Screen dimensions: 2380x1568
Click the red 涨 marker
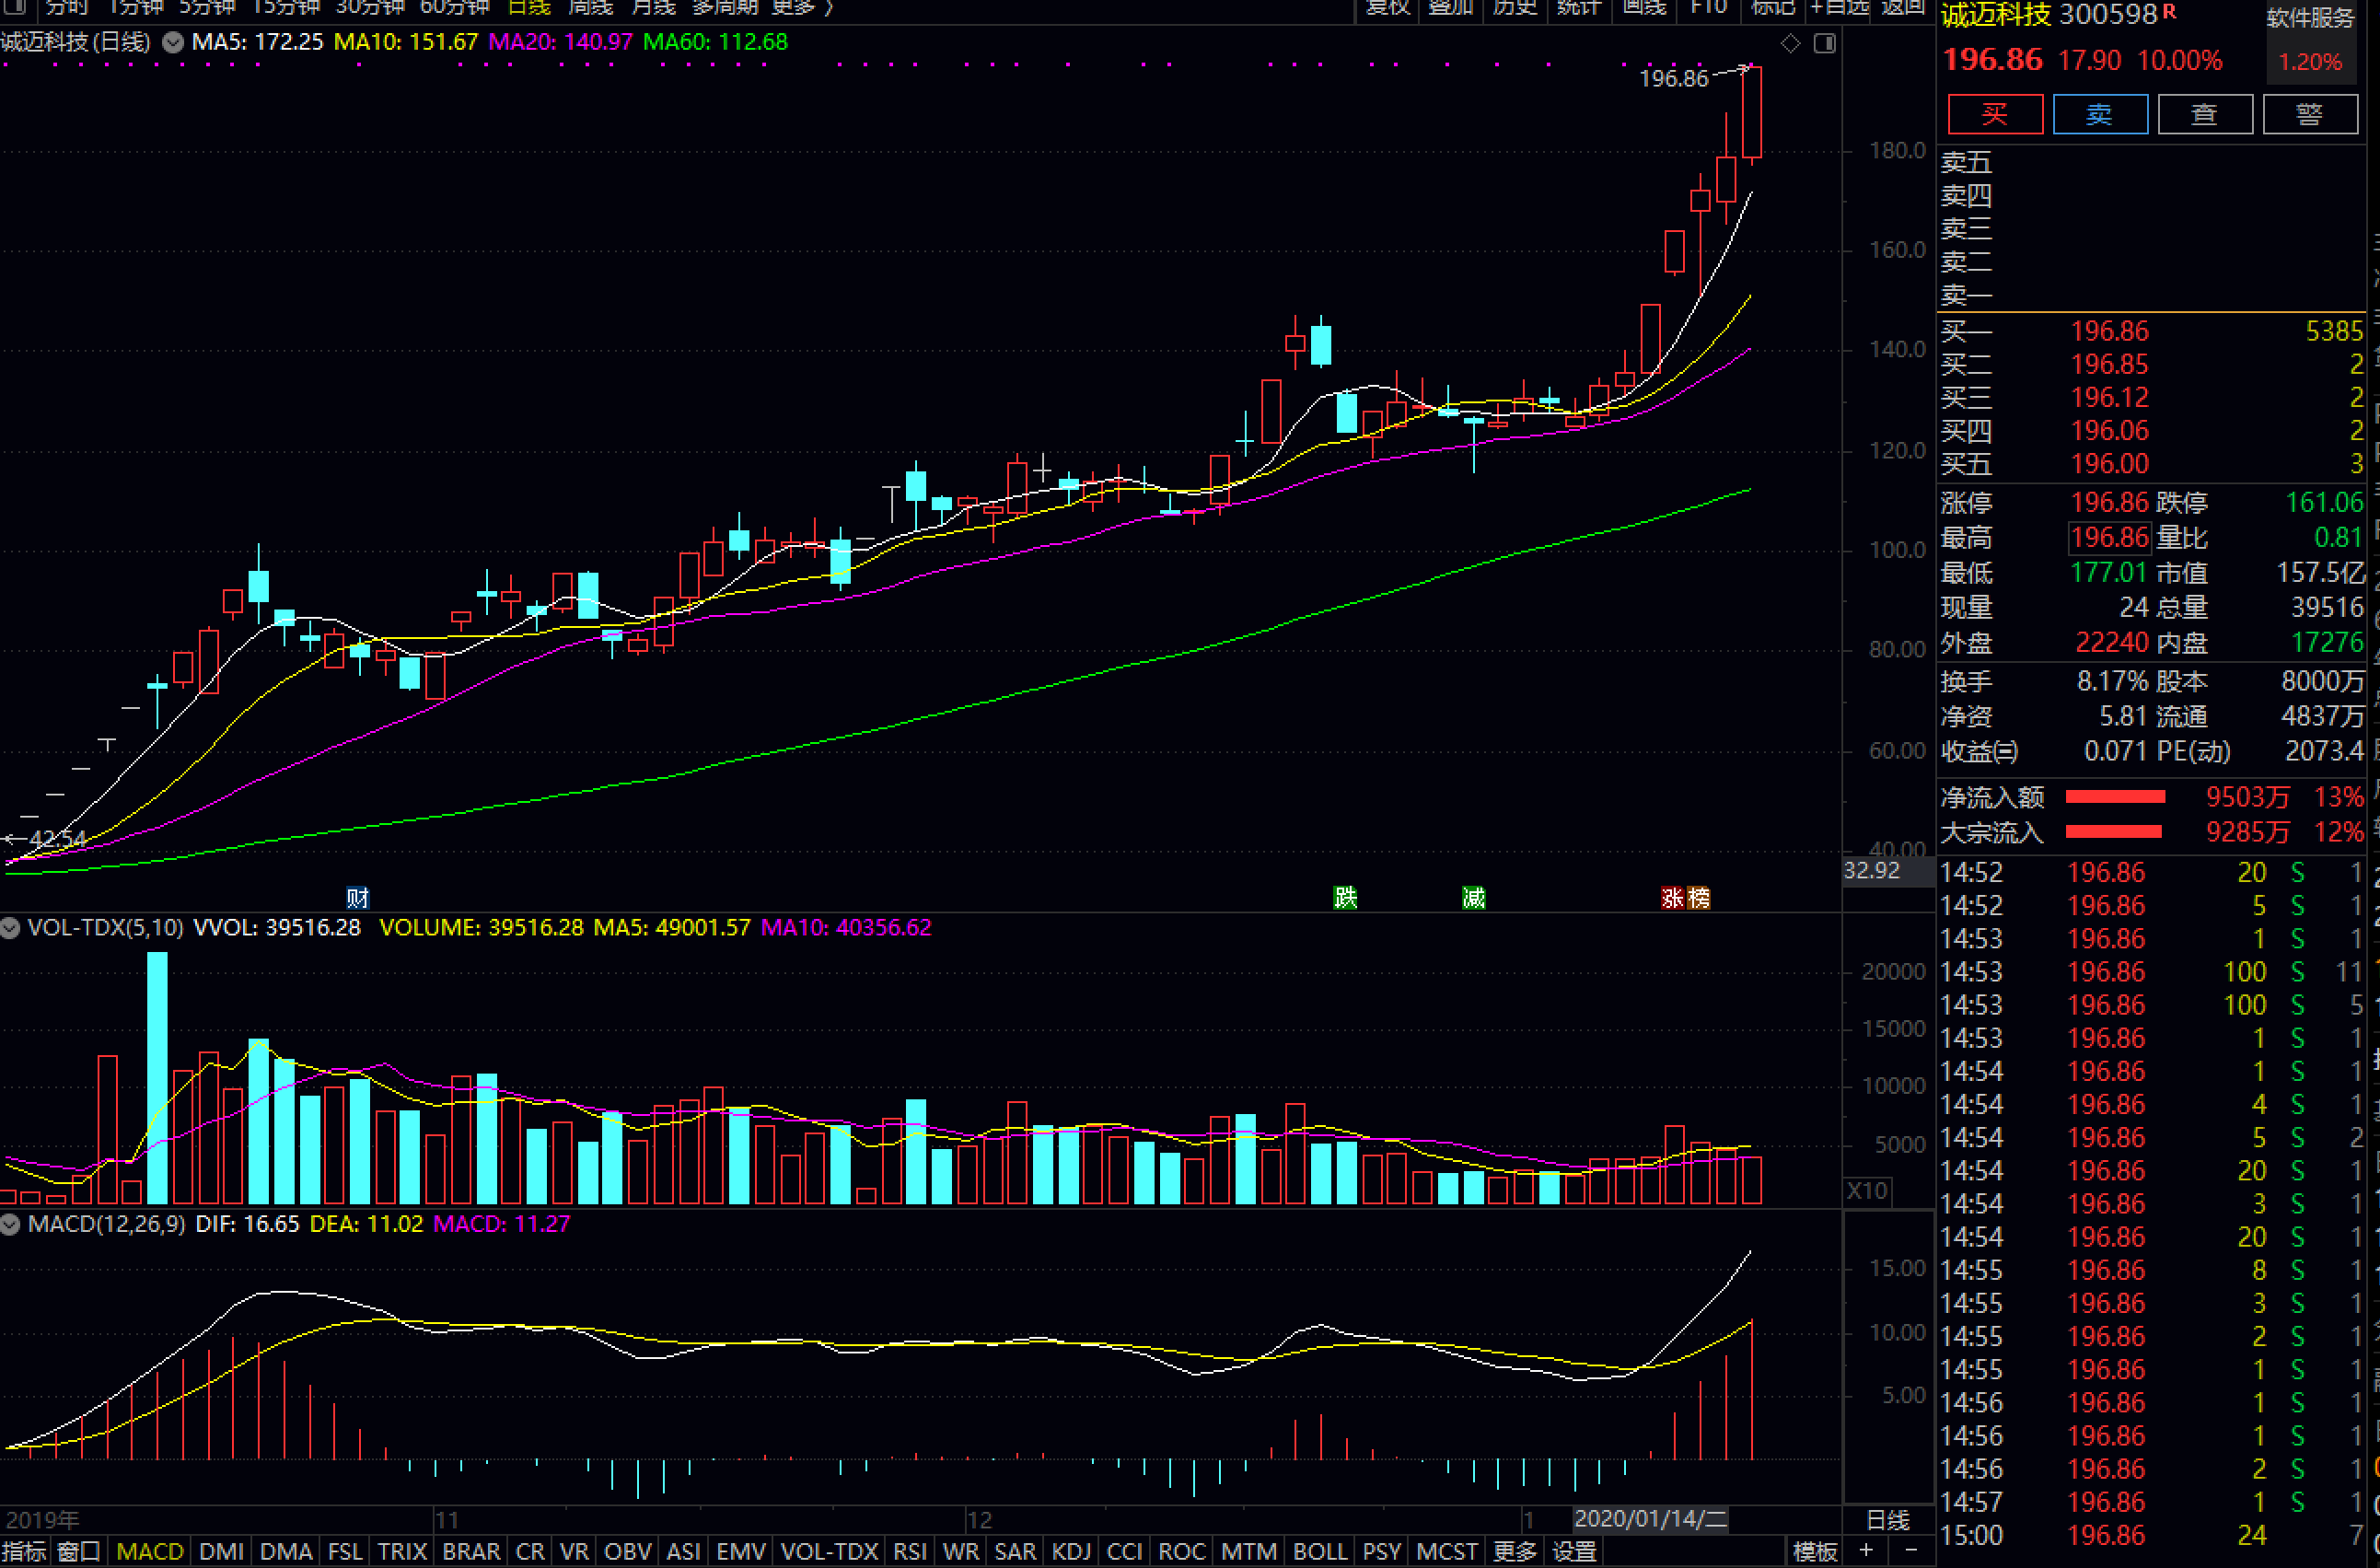point(1673,897)
